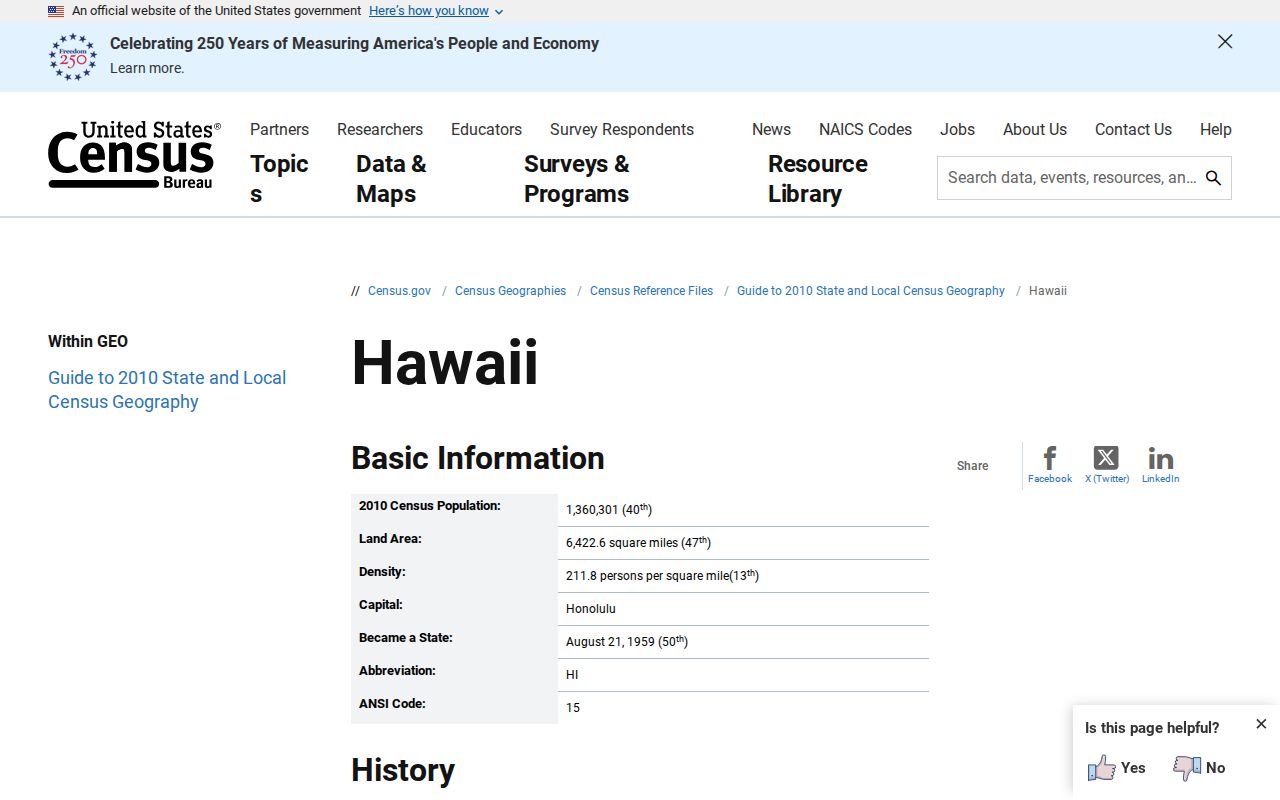Click the land area value 6,422.6 square miles
This screenshot has width=1280, height=800.
click(622, 543)
